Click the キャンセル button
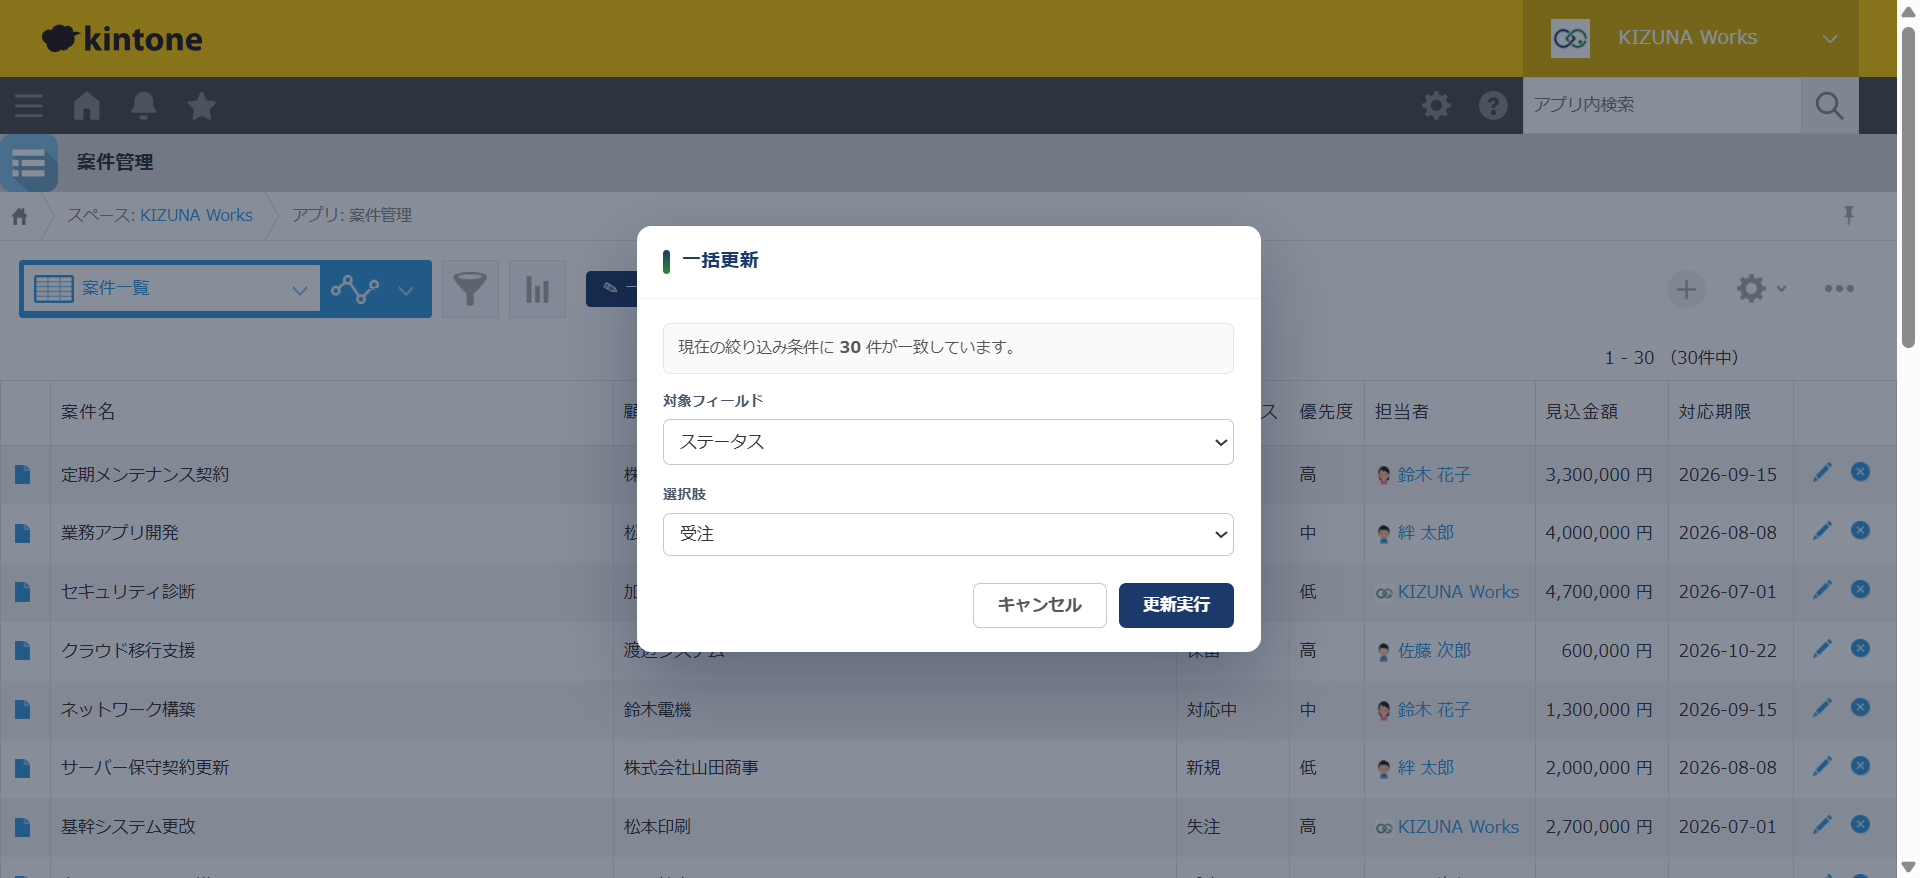The height and width of the screenshot is (878, 1920). click(1039, 605)
